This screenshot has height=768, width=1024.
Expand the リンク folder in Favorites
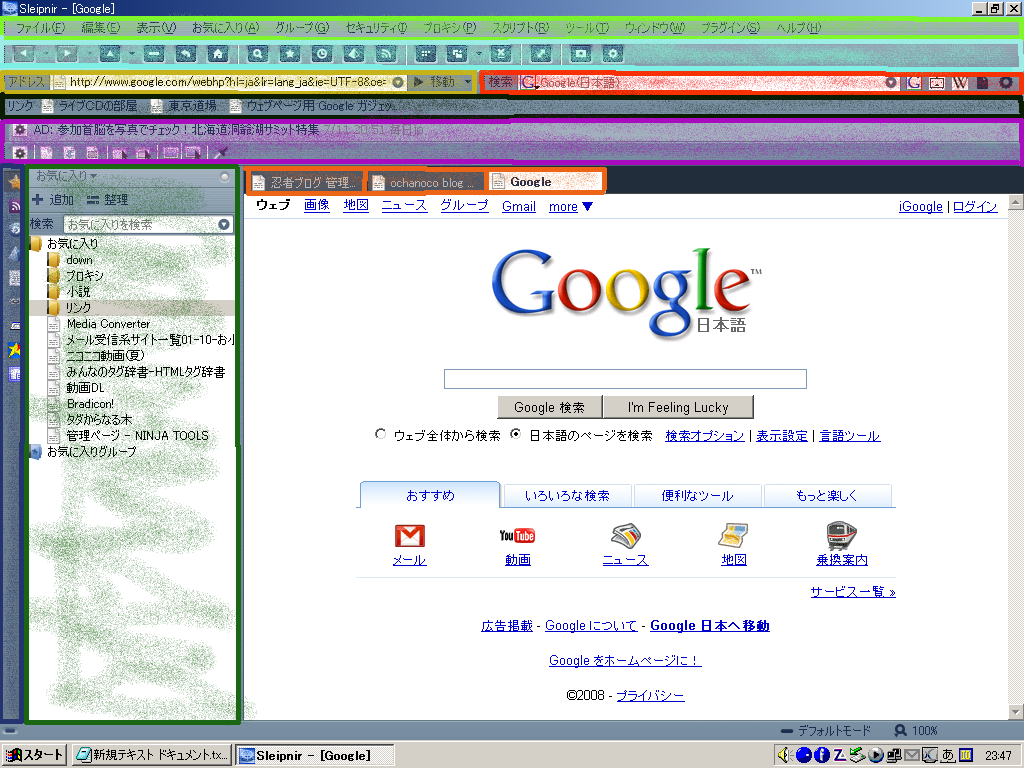(78, 308)
